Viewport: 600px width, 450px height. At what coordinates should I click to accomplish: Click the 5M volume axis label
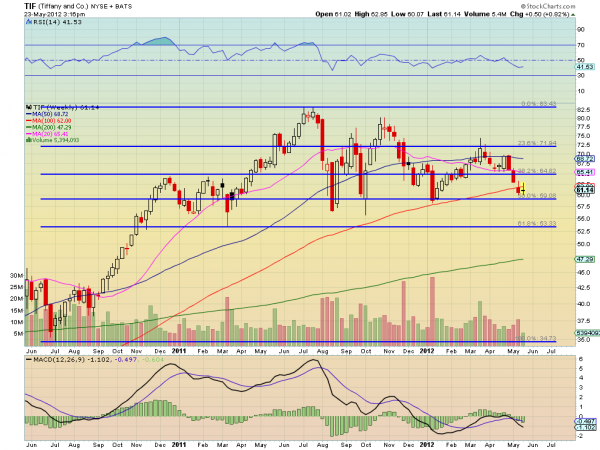coord(18,334)
